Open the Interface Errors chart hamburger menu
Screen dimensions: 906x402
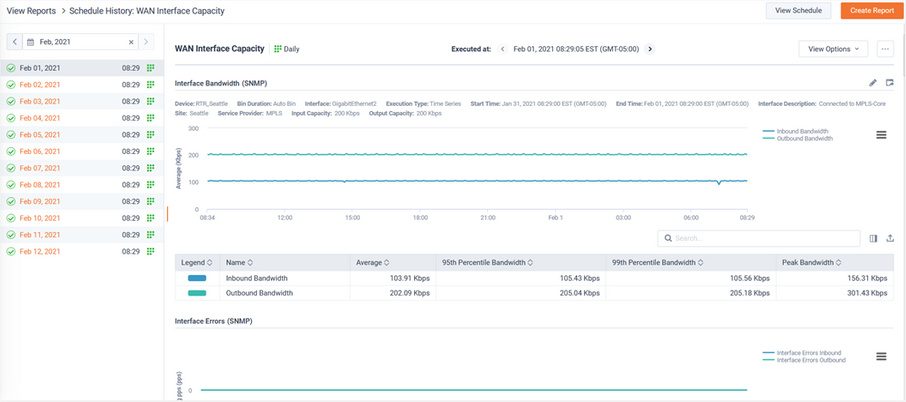pos(881,356)
